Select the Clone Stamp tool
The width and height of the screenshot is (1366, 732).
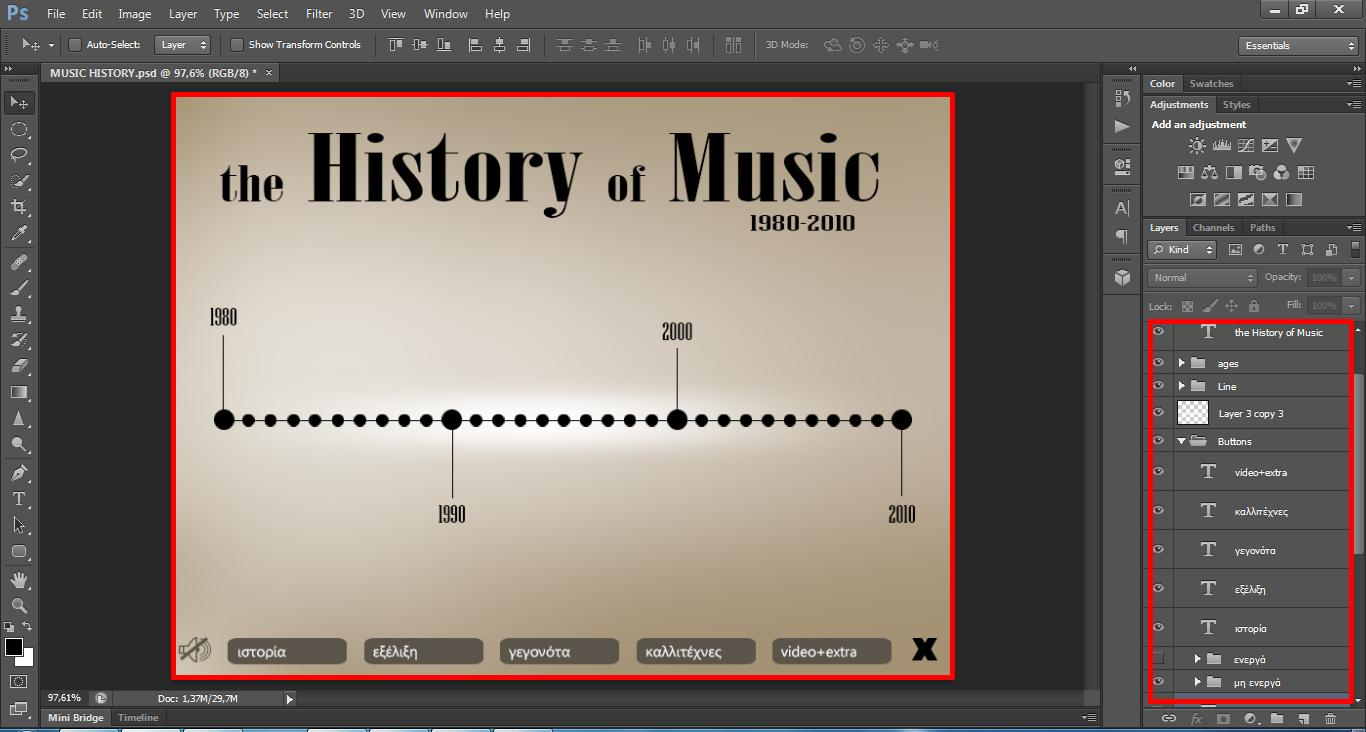[19, 314]
